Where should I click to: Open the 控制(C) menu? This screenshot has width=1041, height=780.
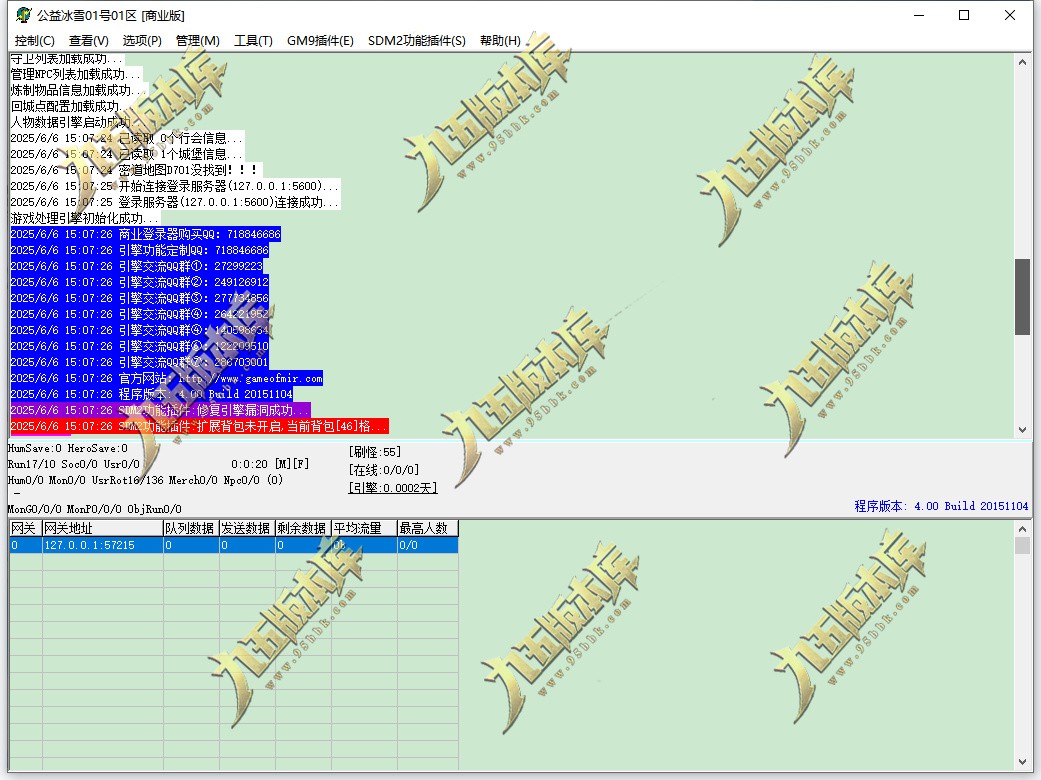click(x=35, y=40)
